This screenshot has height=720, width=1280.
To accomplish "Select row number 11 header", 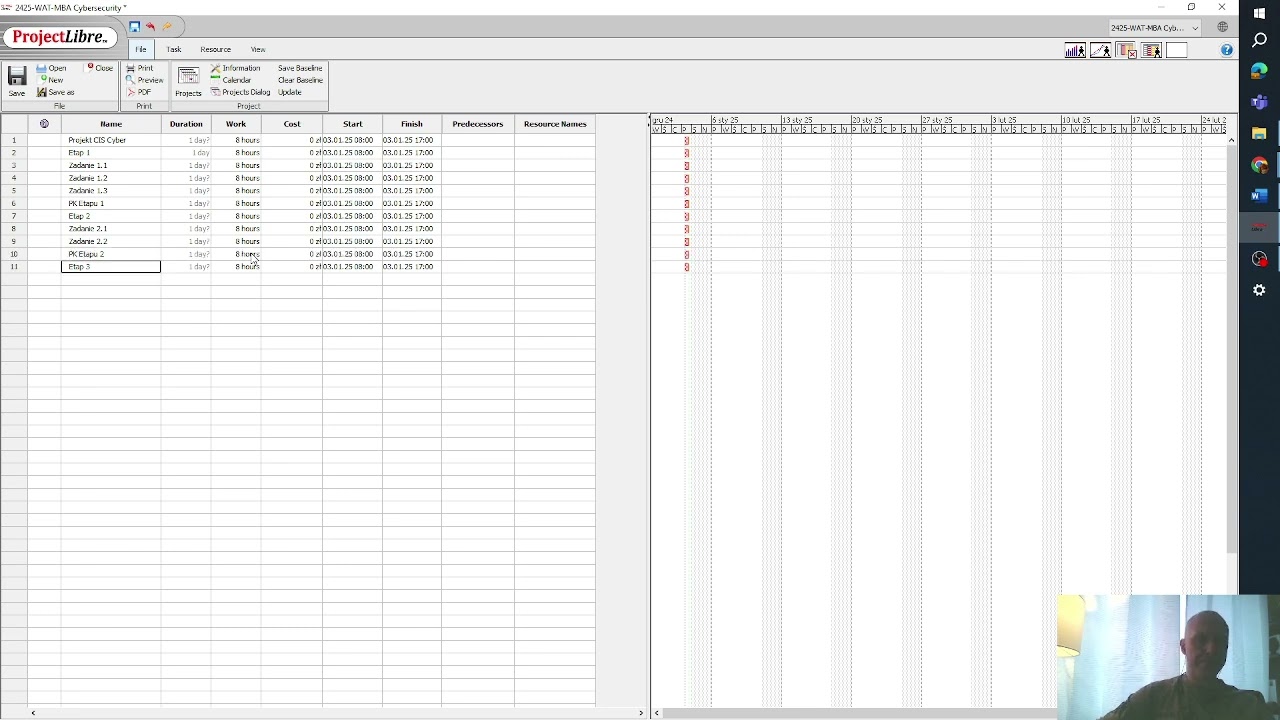I will click(x=14, y=267).
